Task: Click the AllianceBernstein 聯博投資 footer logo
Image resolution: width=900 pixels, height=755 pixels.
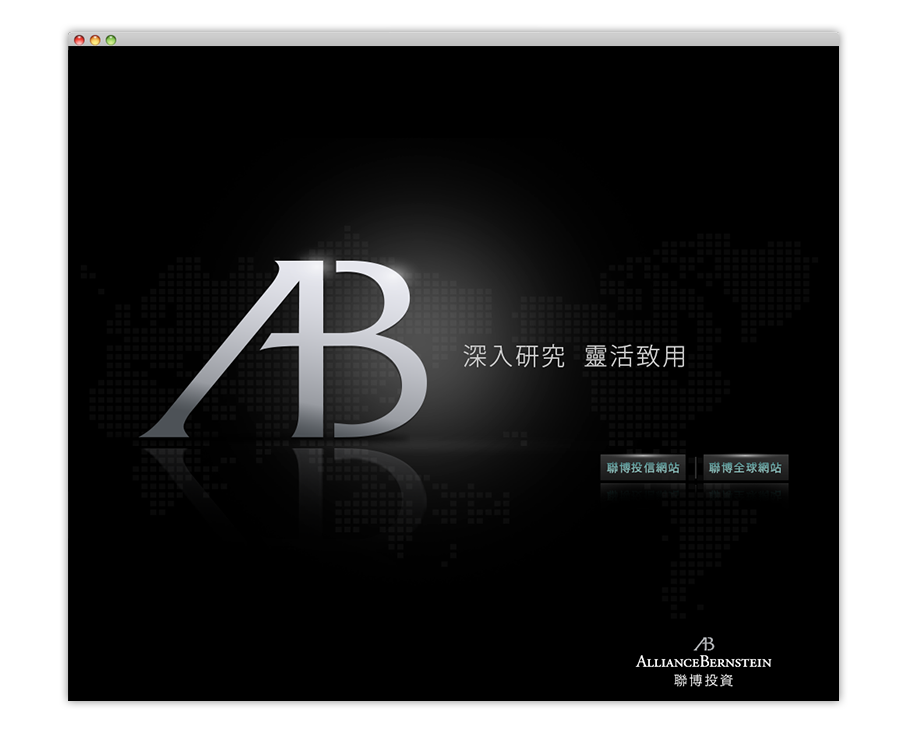Action: pyautogui.click(x=704, y=661)
